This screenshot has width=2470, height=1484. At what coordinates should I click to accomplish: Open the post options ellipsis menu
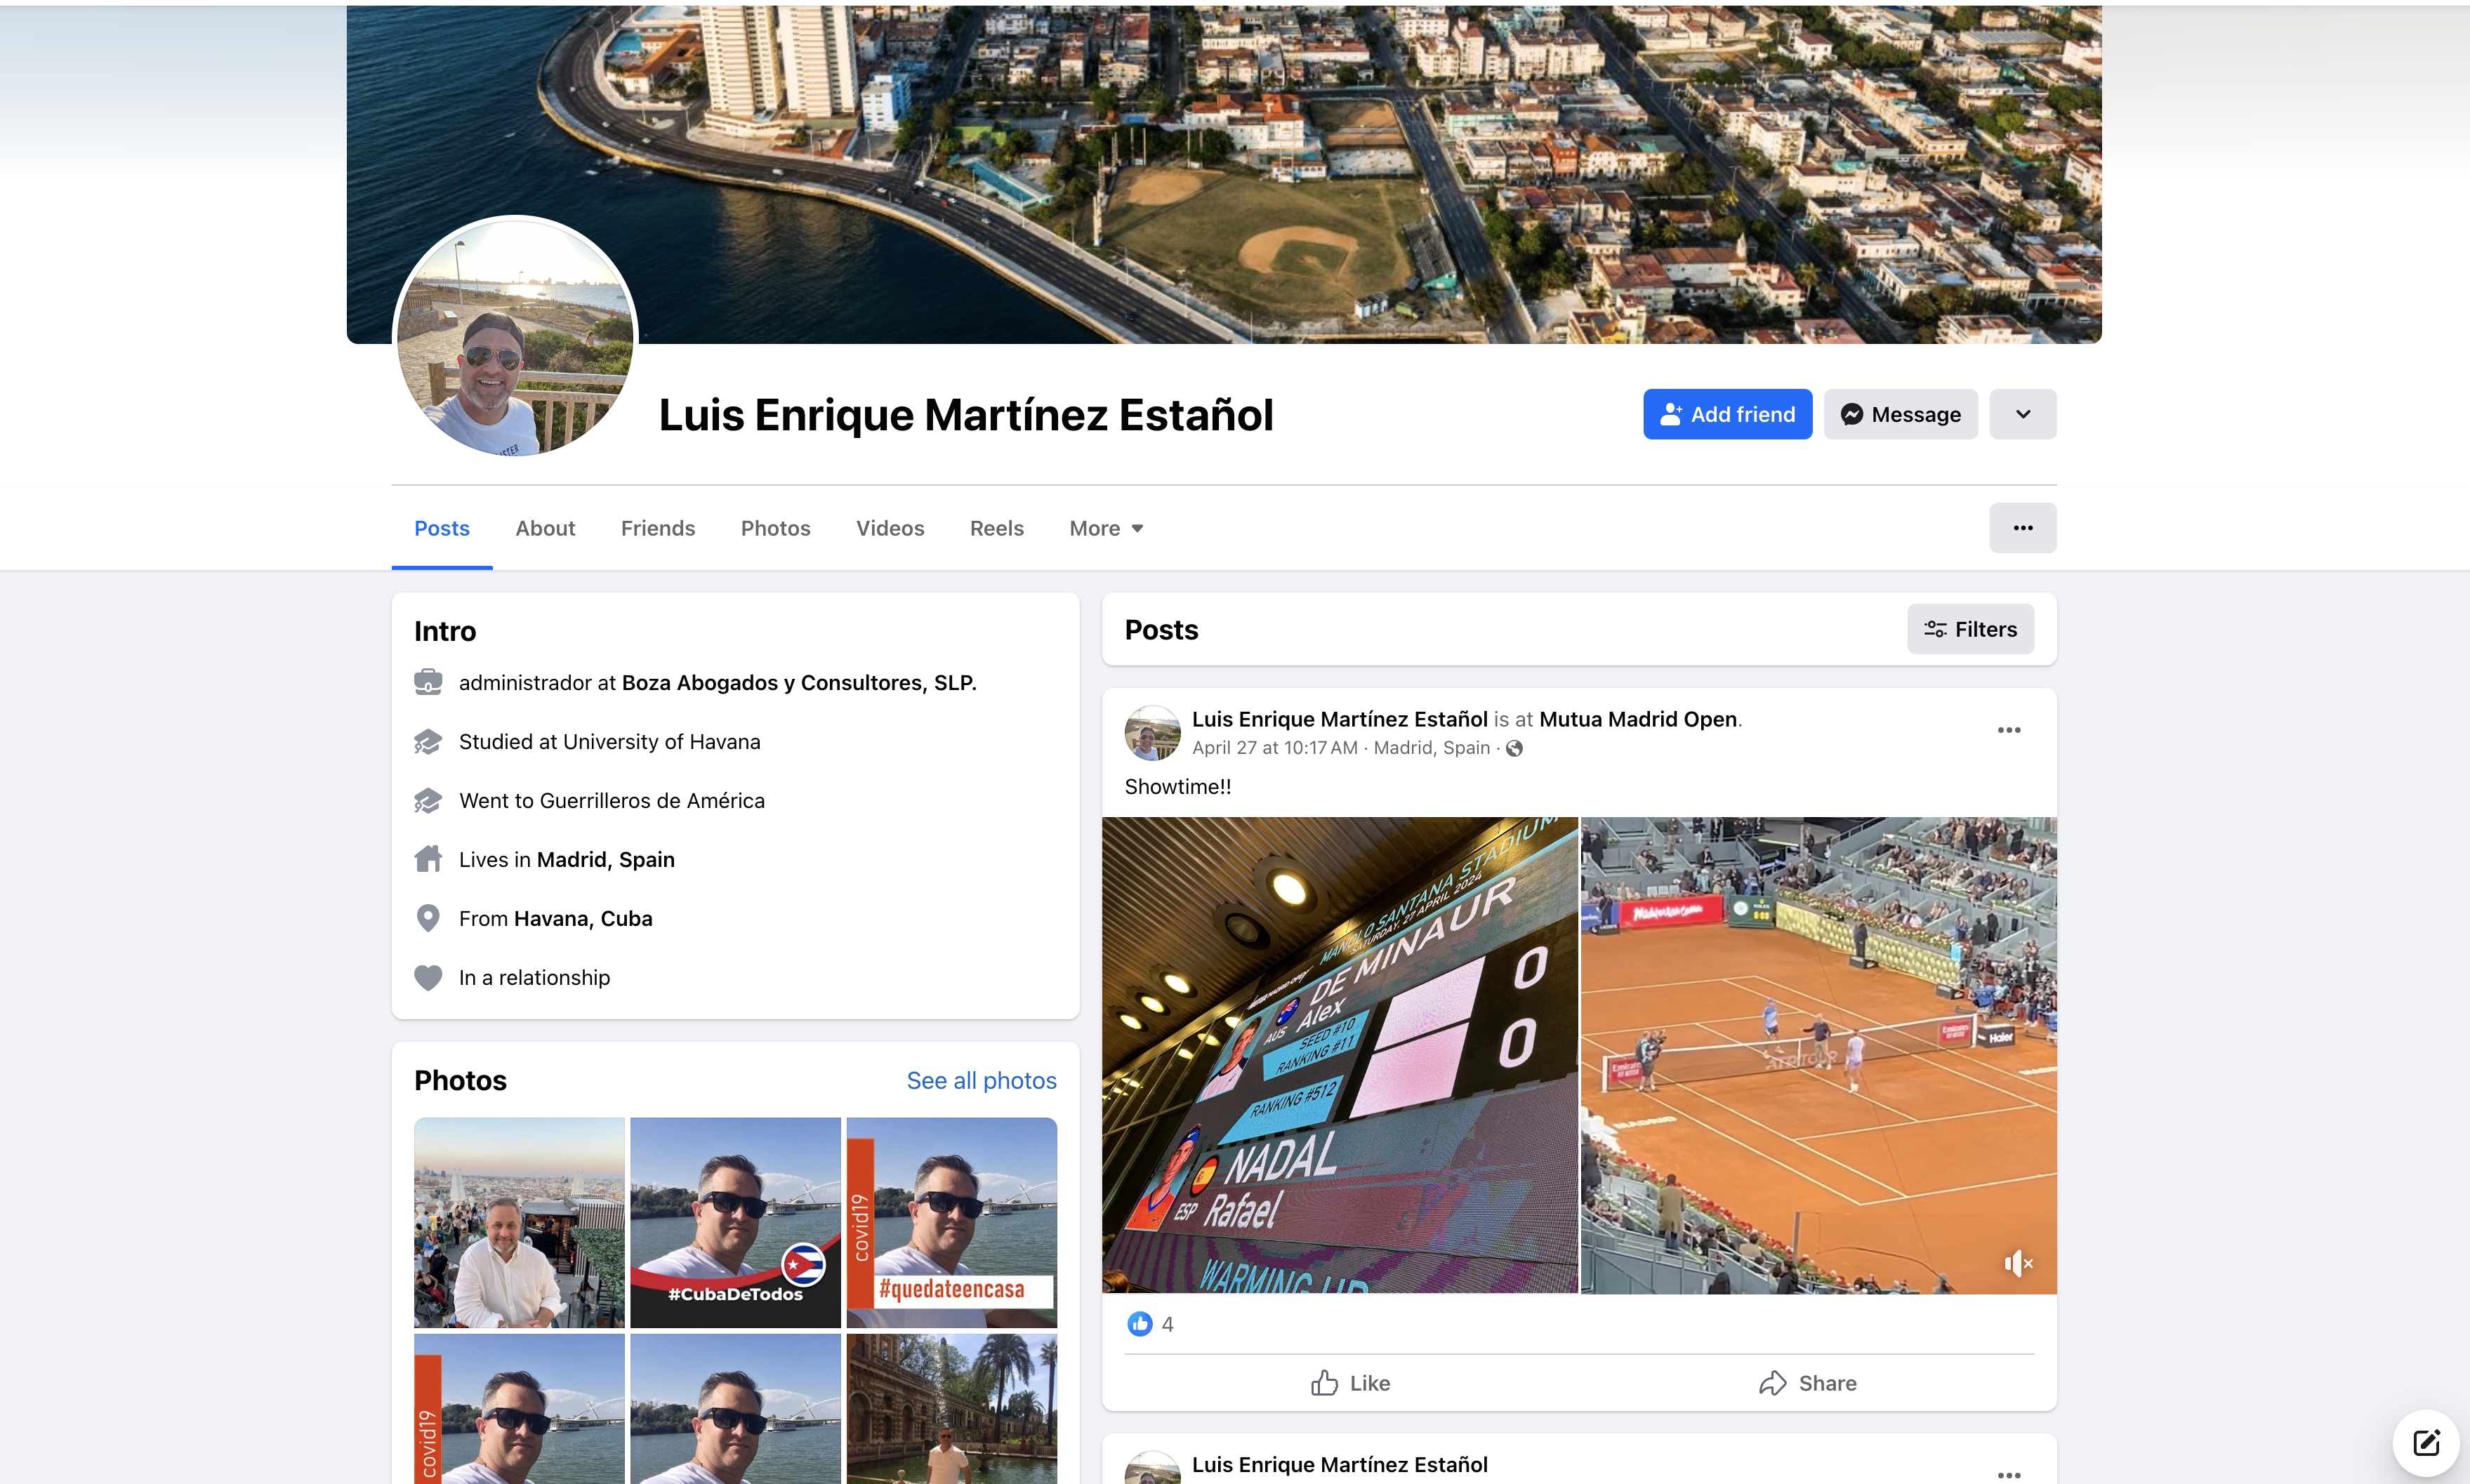coord(2008,730)
